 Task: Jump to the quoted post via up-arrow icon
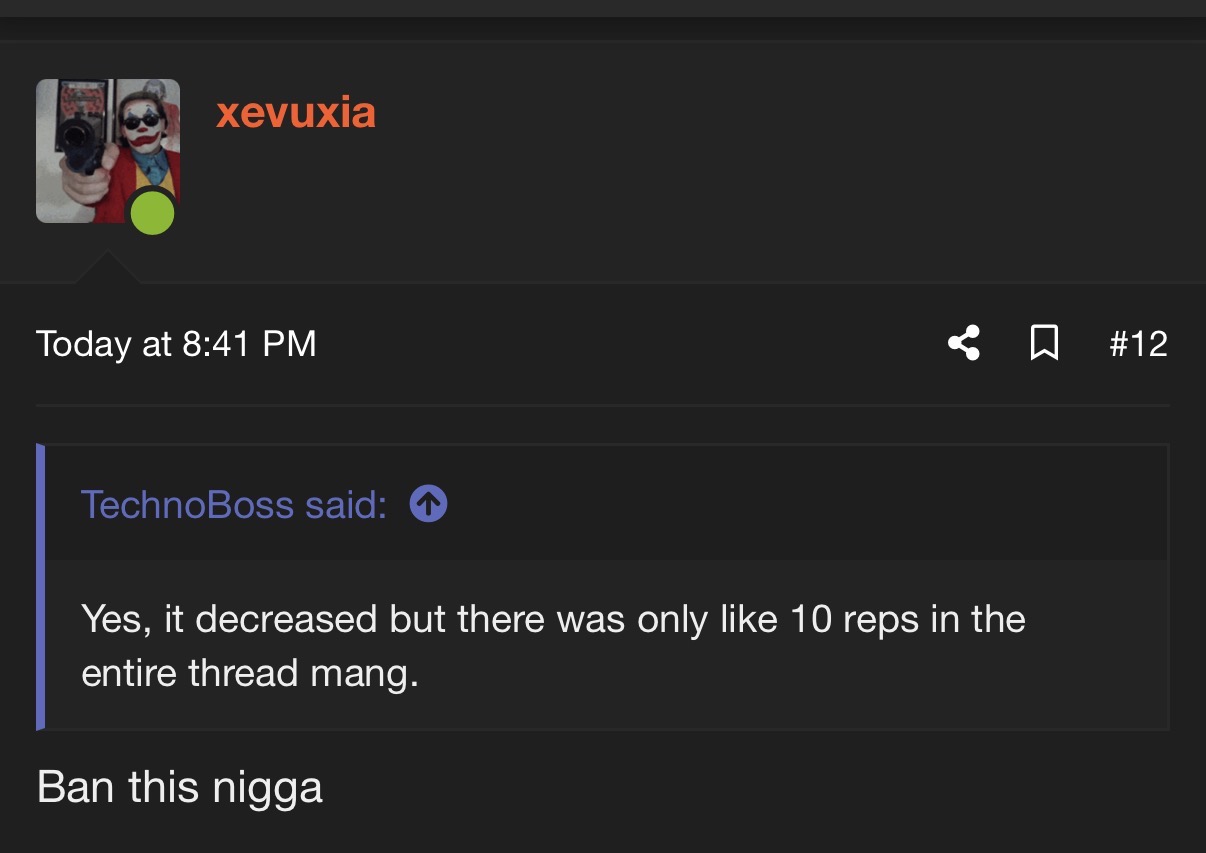point(428,505)
